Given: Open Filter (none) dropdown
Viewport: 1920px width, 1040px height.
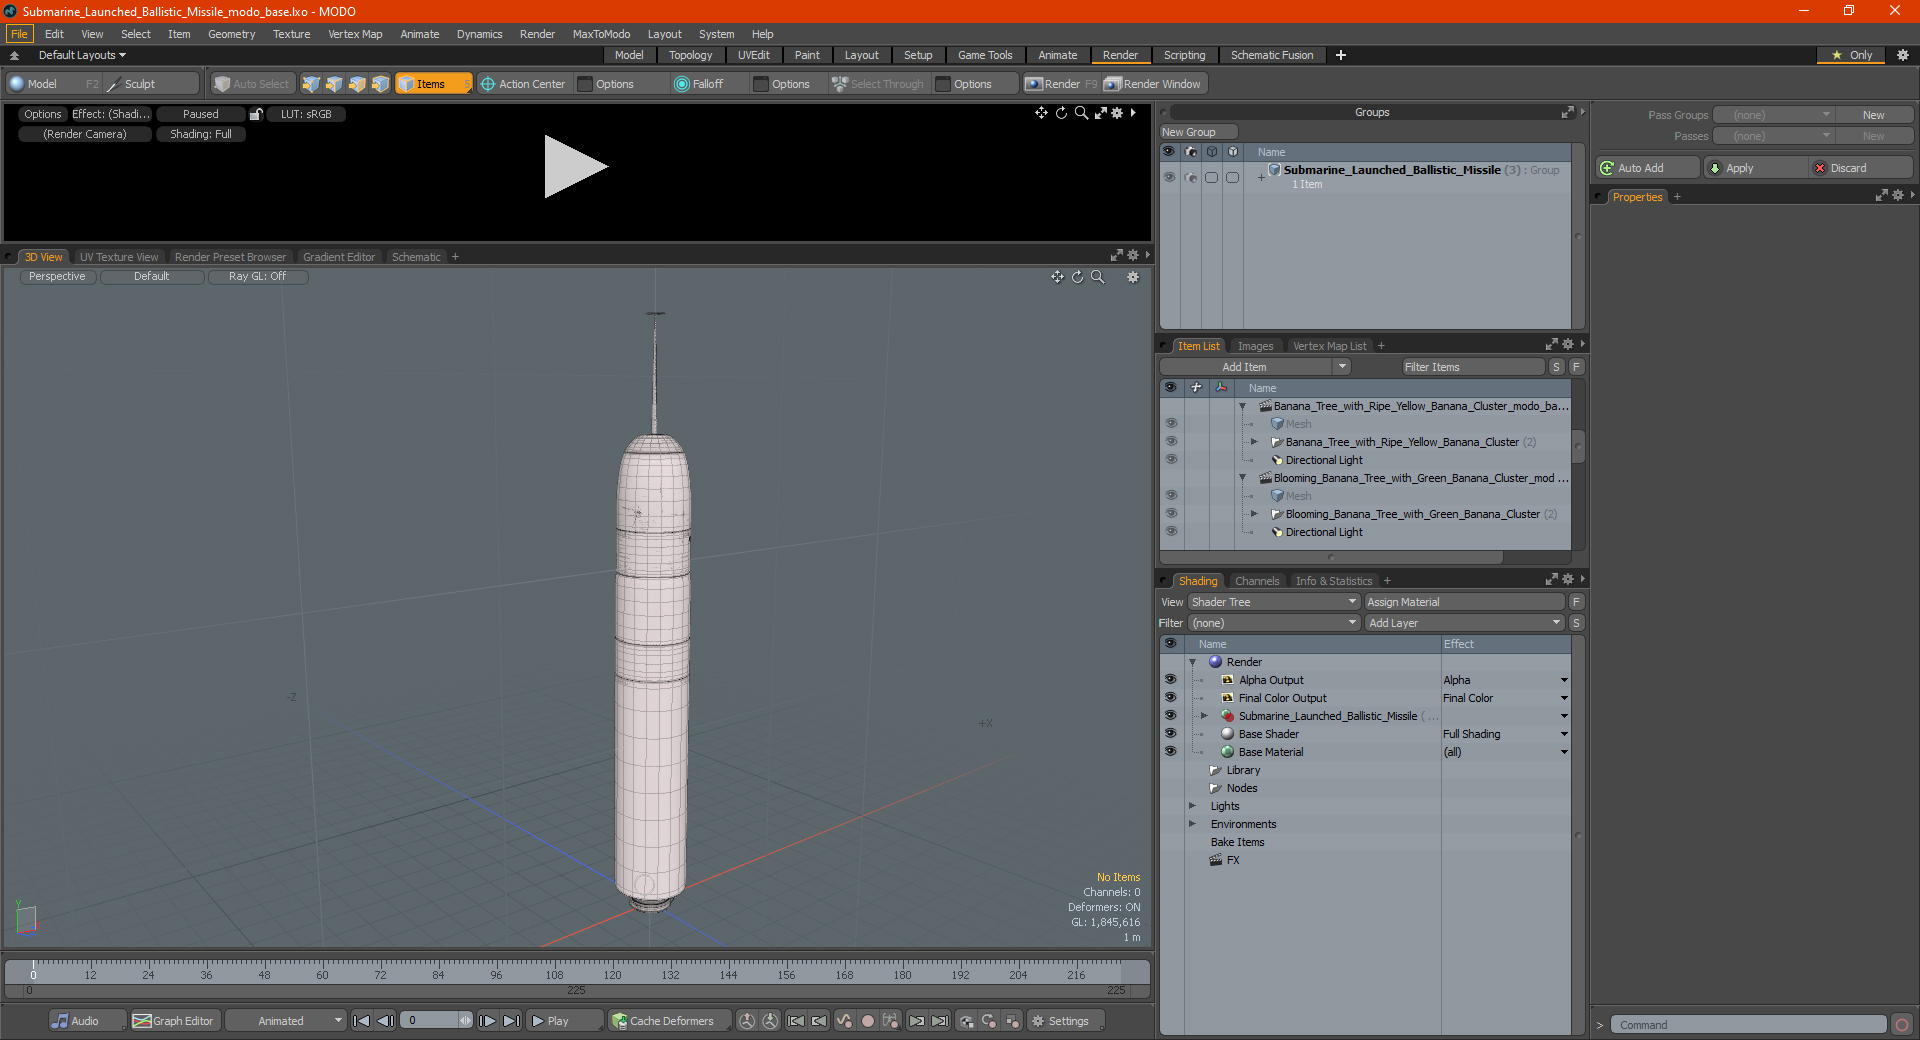Looking at the screenshot, I should tap(1274, 623).
